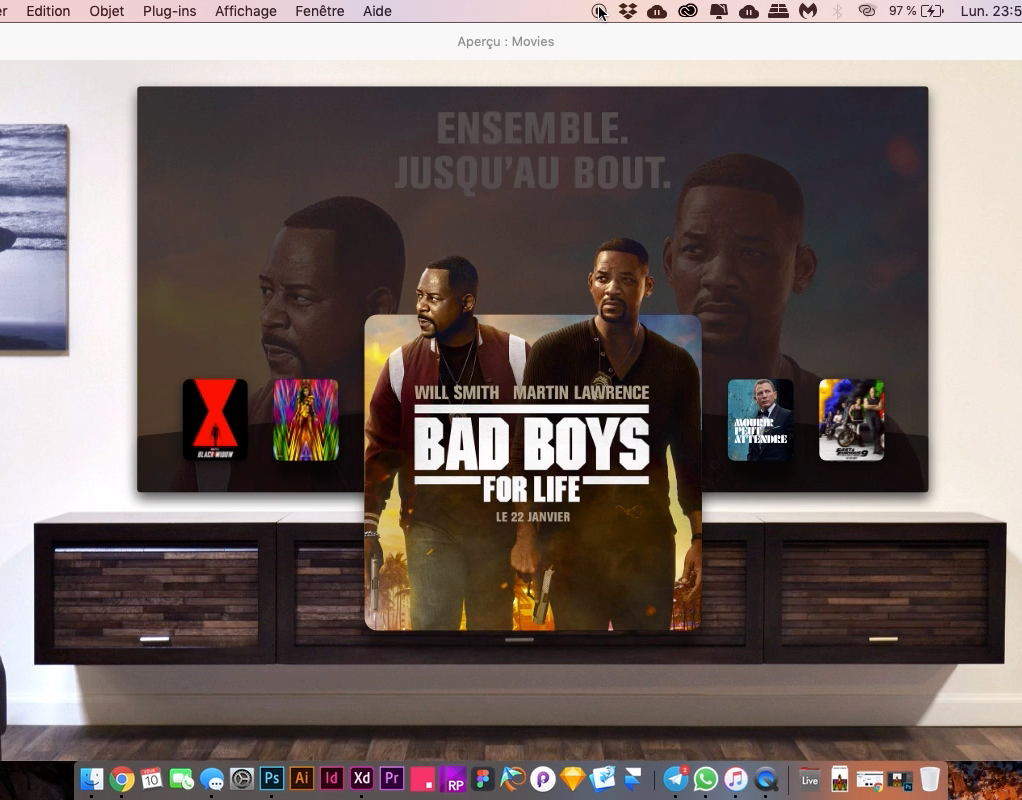Open Messages in the Dock
Screen dimensions: 1022x800
coord(212,778)
